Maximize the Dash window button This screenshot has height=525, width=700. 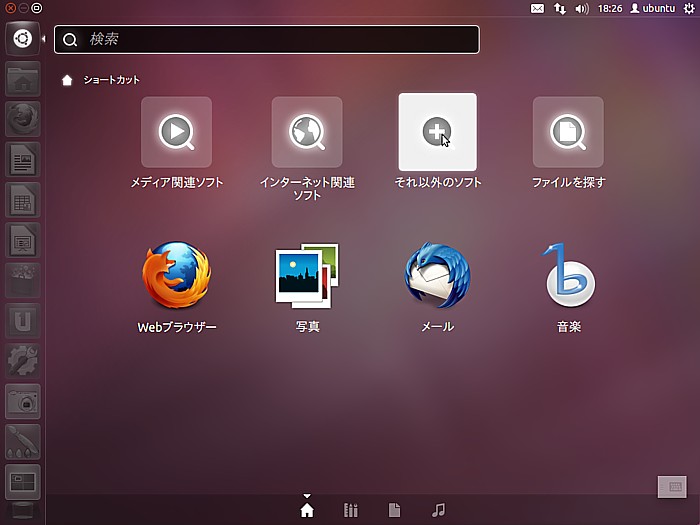tap(37, 8)
